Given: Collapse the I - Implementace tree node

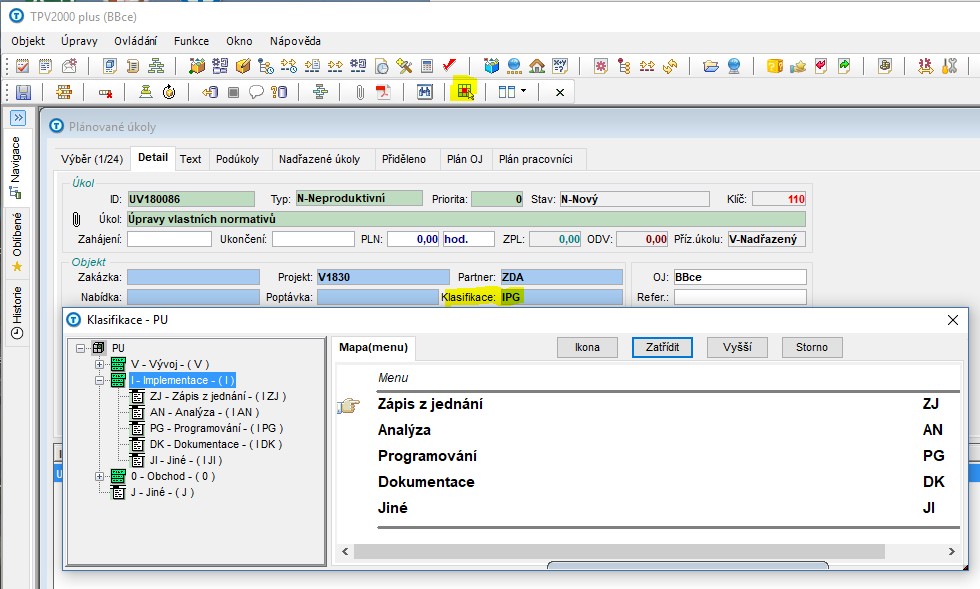Looking at the screenshot, I should 99,380.
